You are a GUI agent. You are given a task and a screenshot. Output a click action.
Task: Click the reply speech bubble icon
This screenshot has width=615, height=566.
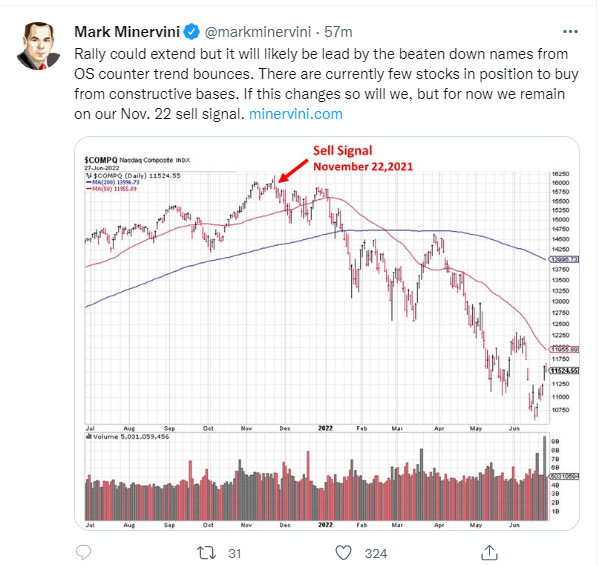coord(85,552)
